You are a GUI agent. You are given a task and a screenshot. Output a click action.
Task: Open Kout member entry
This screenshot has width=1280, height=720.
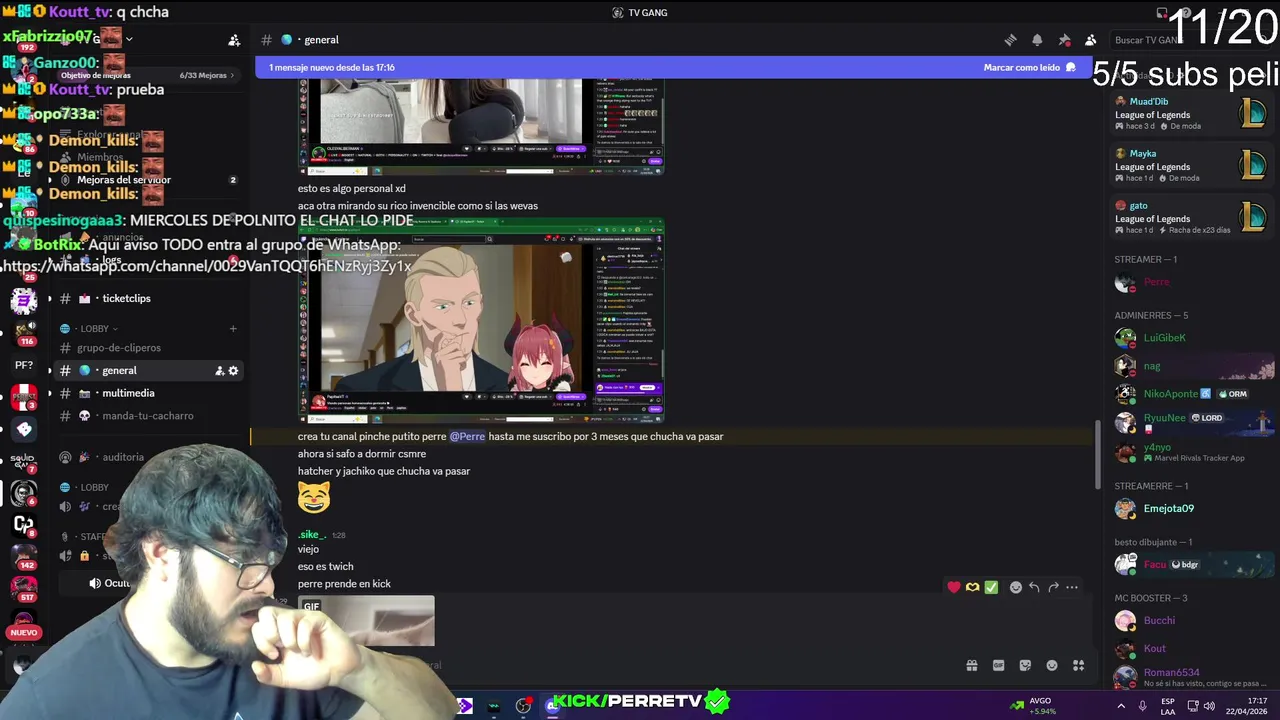tap(1190, 648)
